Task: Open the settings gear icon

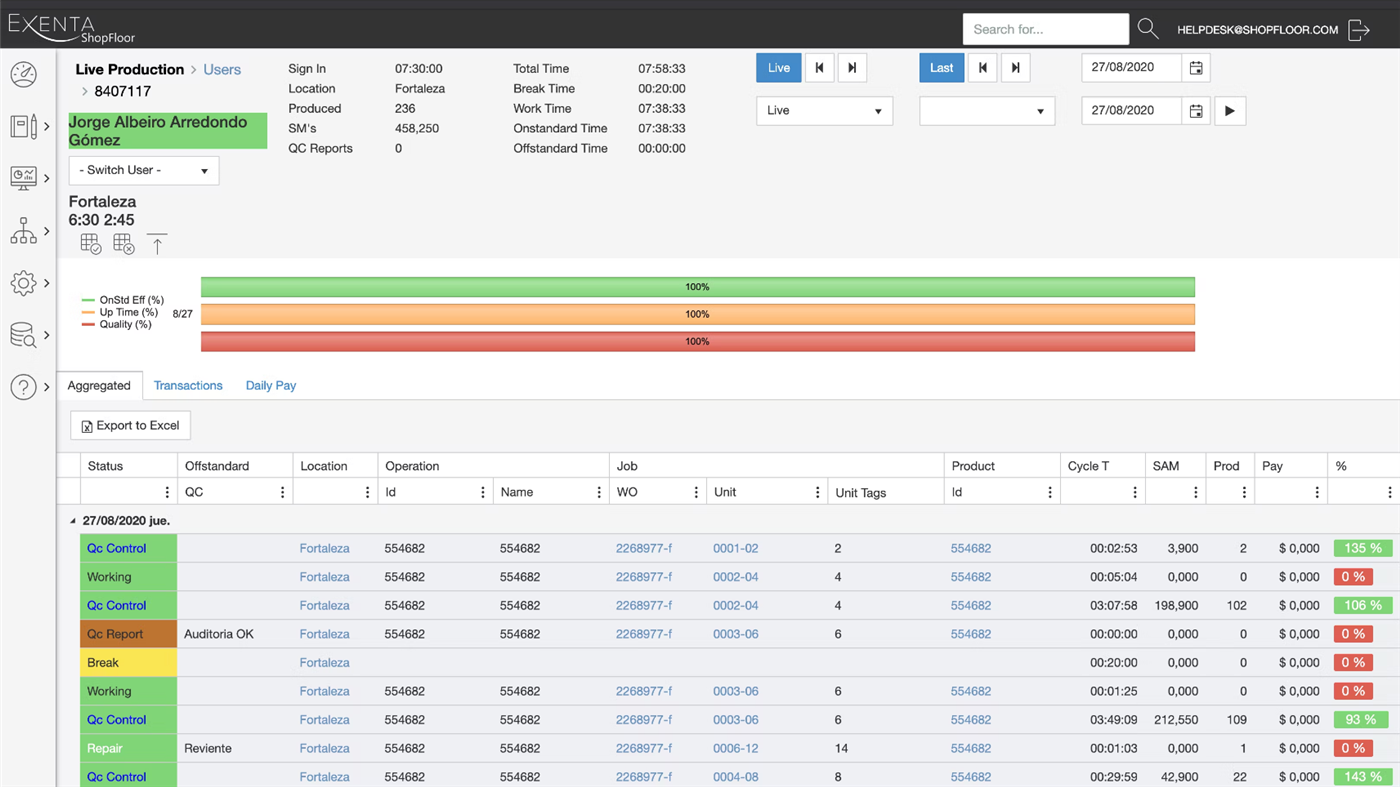Action: click(23, 283)
